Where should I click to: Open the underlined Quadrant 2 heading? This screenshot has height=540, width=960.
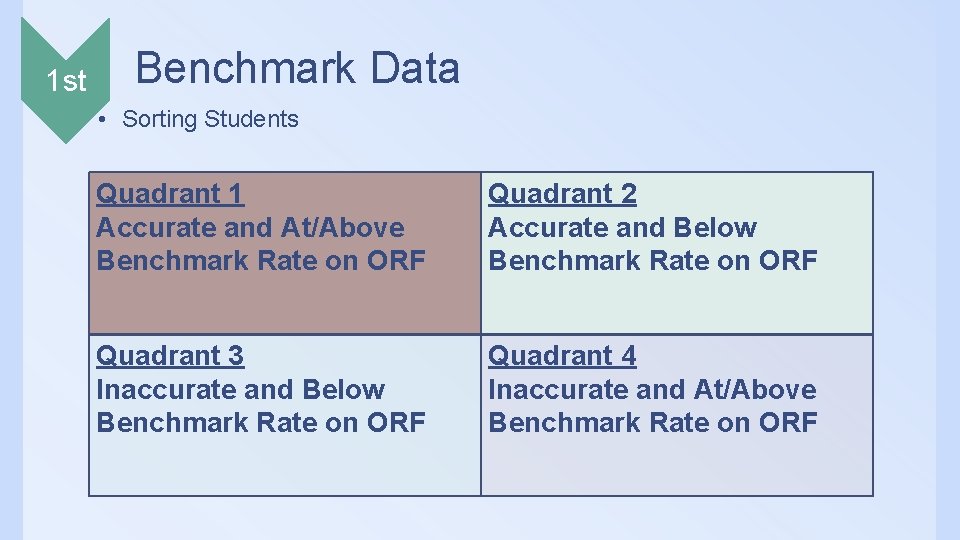click(562, 194)
